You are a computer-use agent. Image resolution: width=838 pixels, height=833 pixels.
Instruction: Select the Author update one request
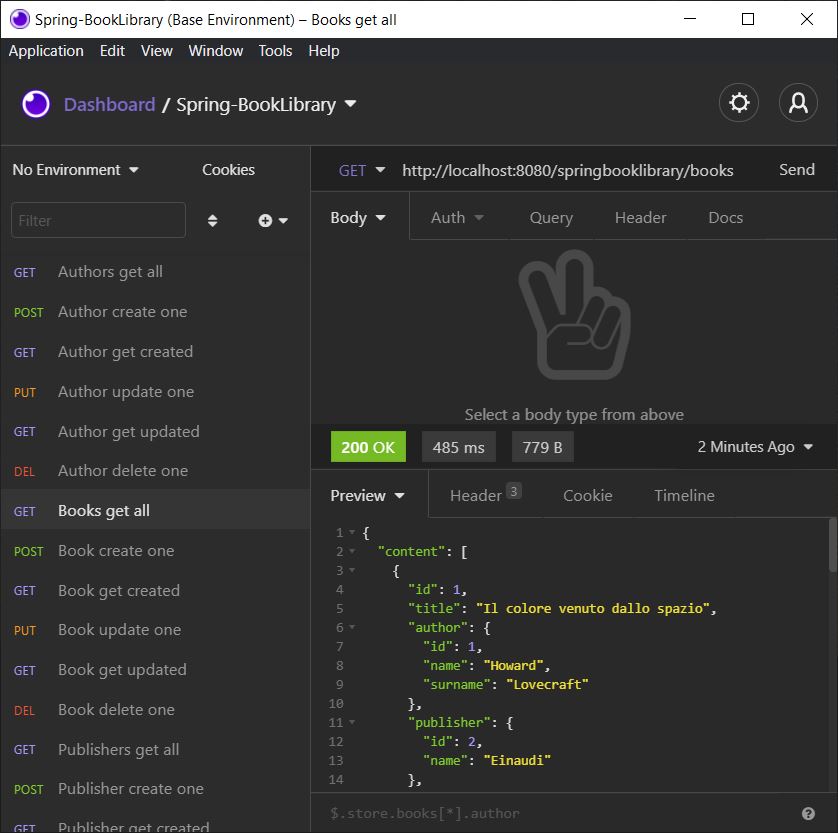pyautogui.click(x=155, y=392)
